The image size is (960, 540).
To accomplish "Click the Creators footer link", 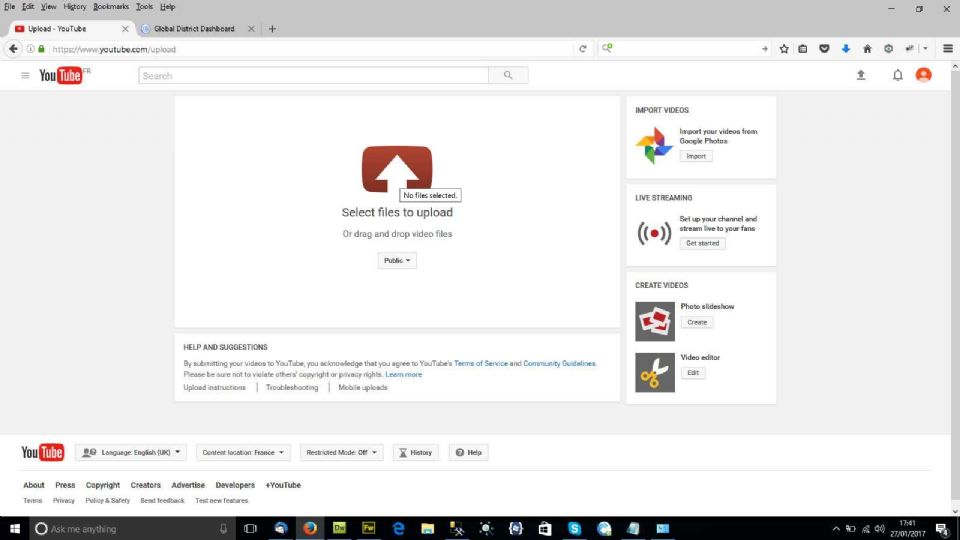I will click(x=145, y=485).
